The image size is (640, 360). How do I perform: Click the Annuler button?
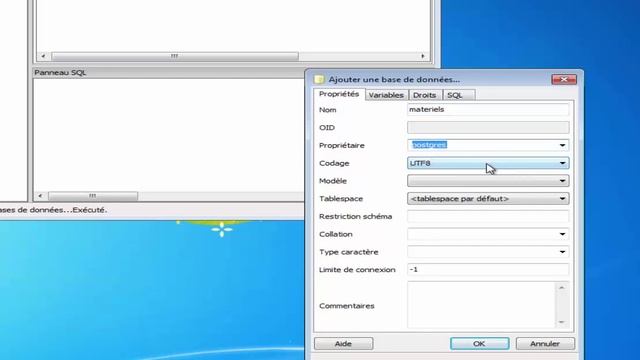click(x=545, y=344)
